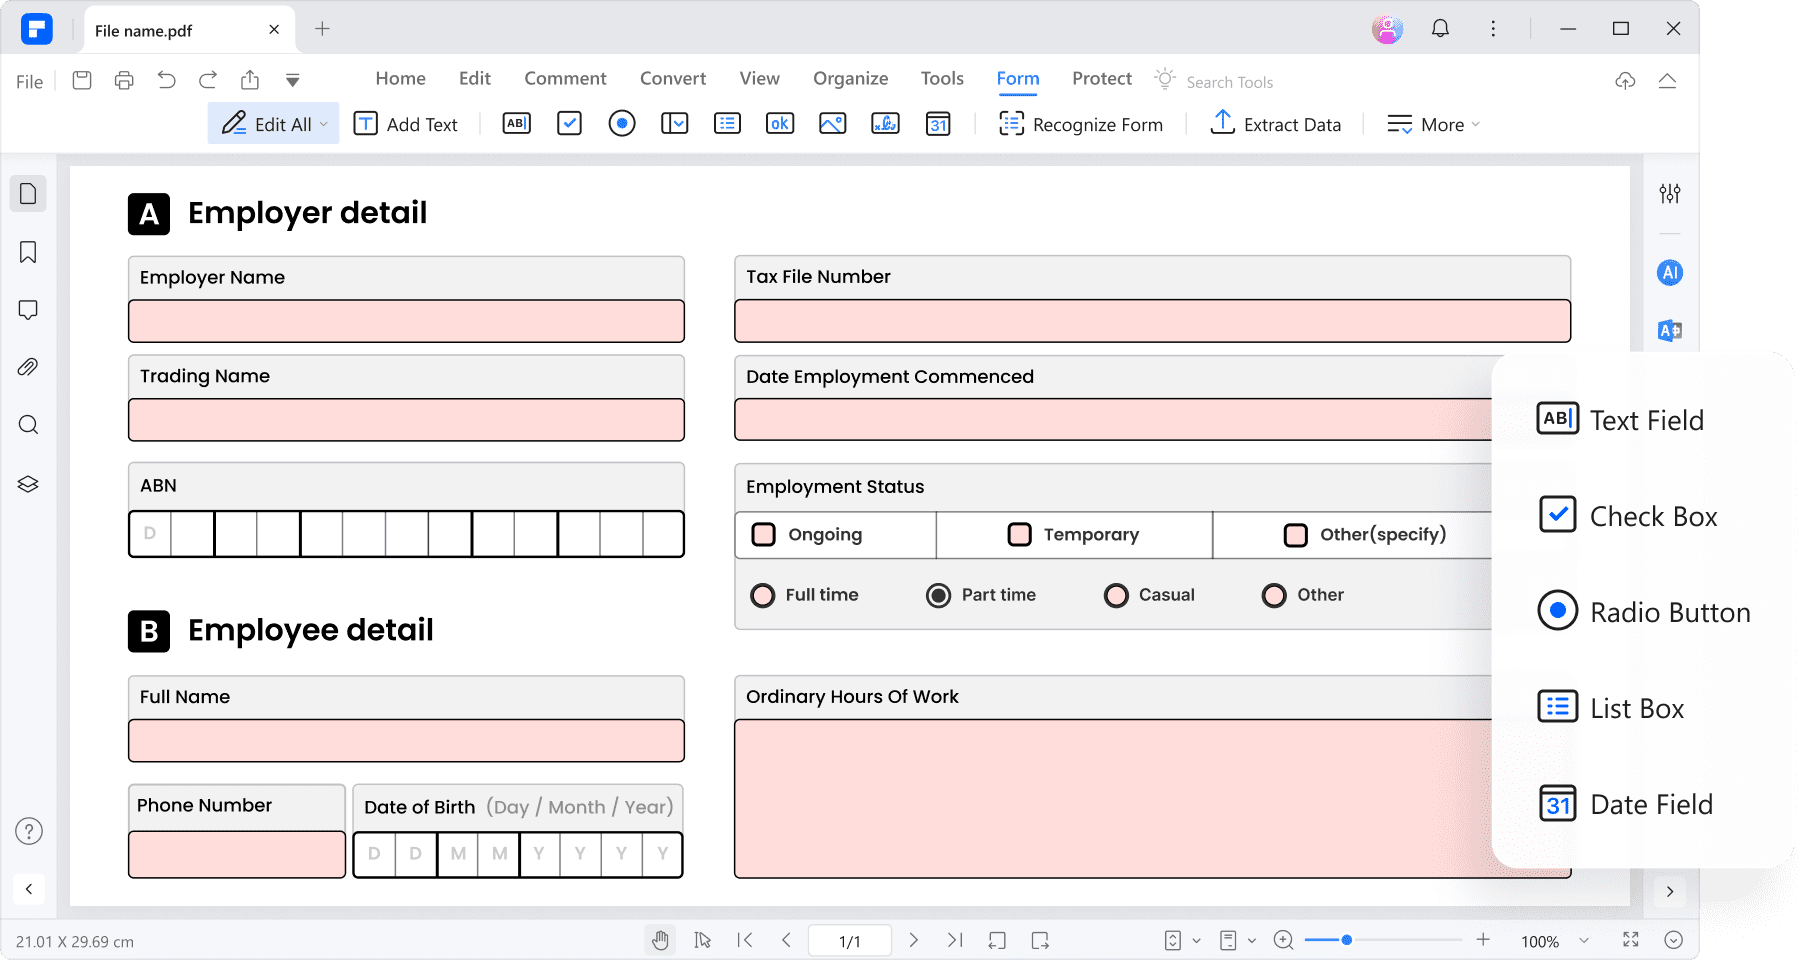The image size is (1800, 960).
Task: Click the Employer Name input field
Action: [406, 321]
